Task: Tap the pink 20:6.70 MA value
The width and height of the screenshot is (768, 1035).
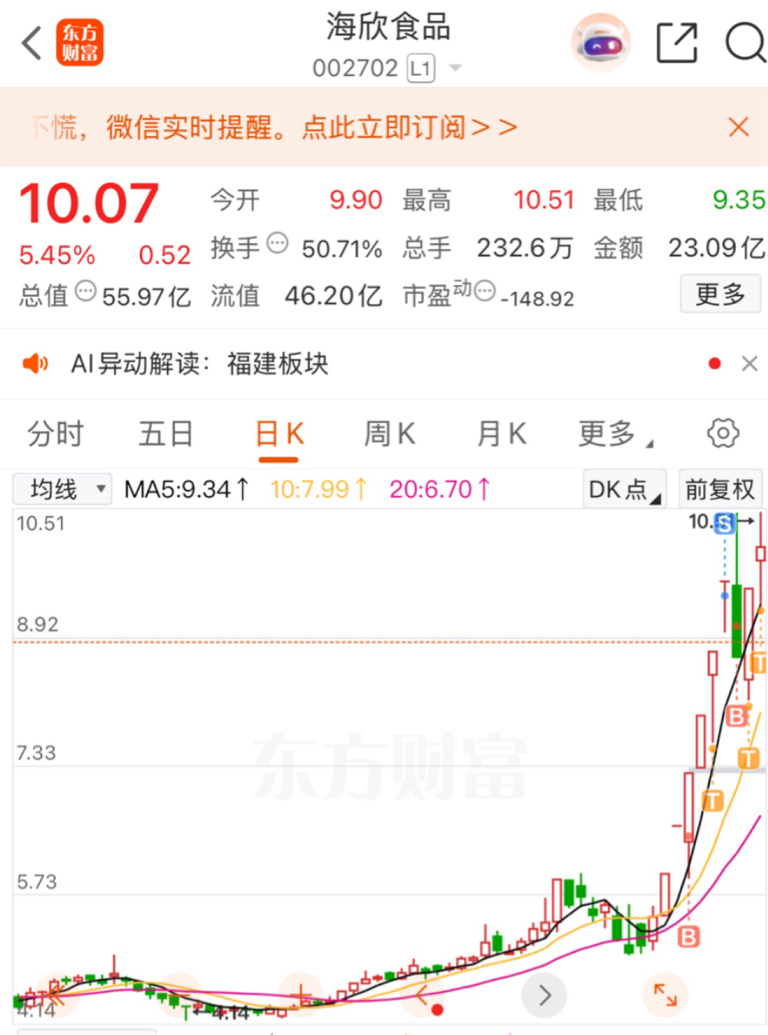Action: pyautogui.click(x=440, y=489)
